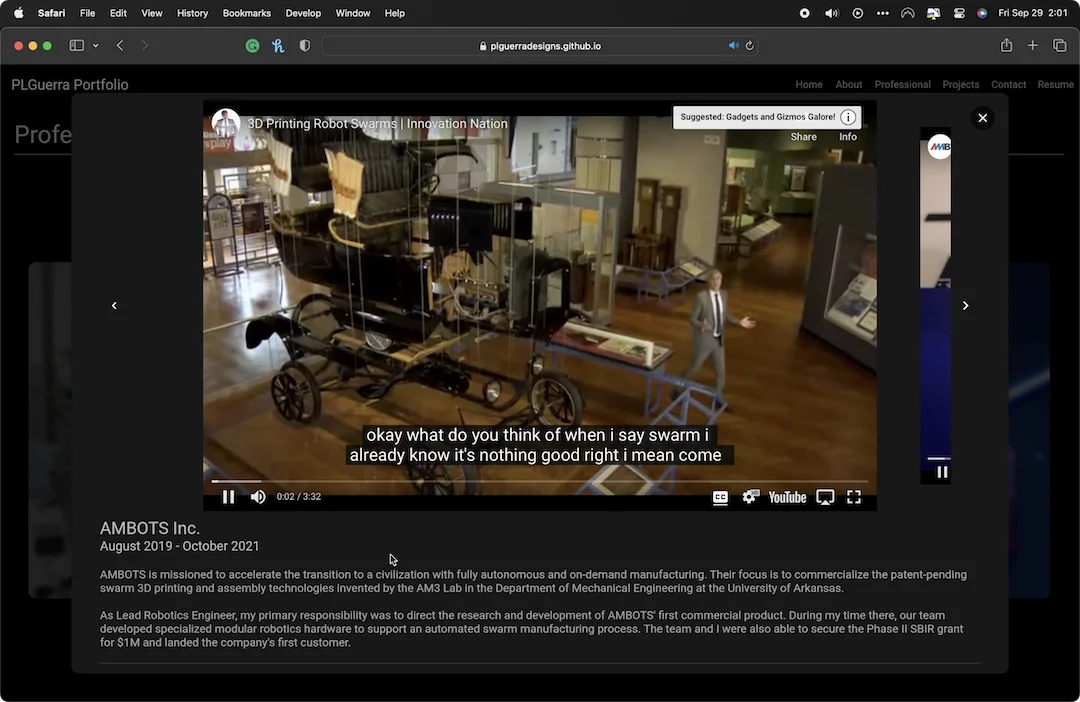
Task: Open Control Center in the menu bar
Action: pyautogui.click(x=959, y=13)
